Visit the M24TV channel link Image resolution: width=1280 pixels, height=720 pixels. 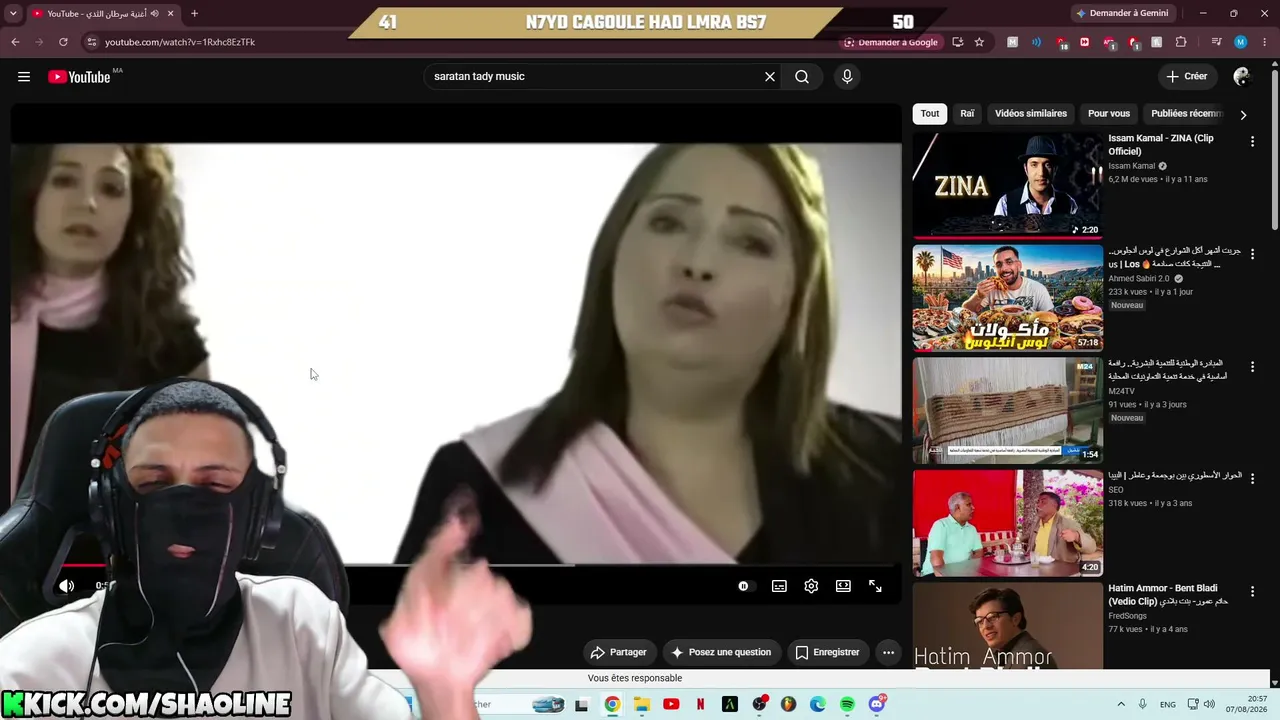[x=1121, y=391]
